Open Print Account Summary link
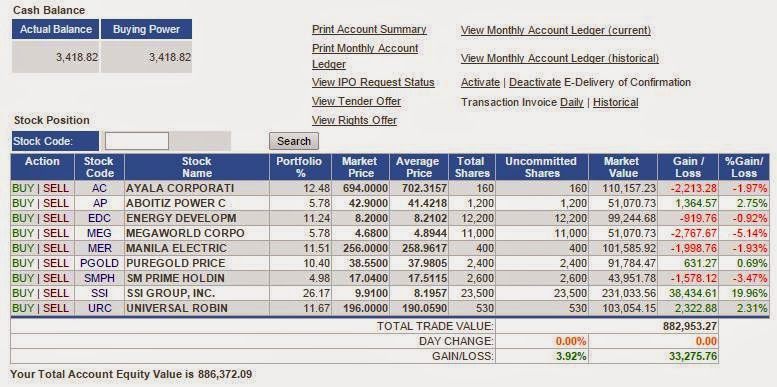 click(369, 29)
